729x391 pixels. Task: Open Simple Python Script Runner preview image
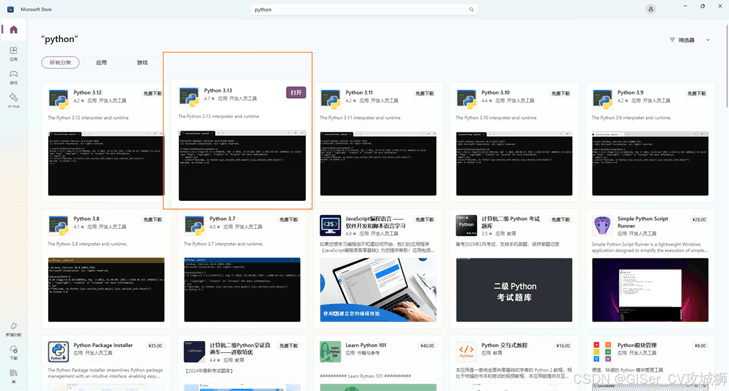point(650,290)
